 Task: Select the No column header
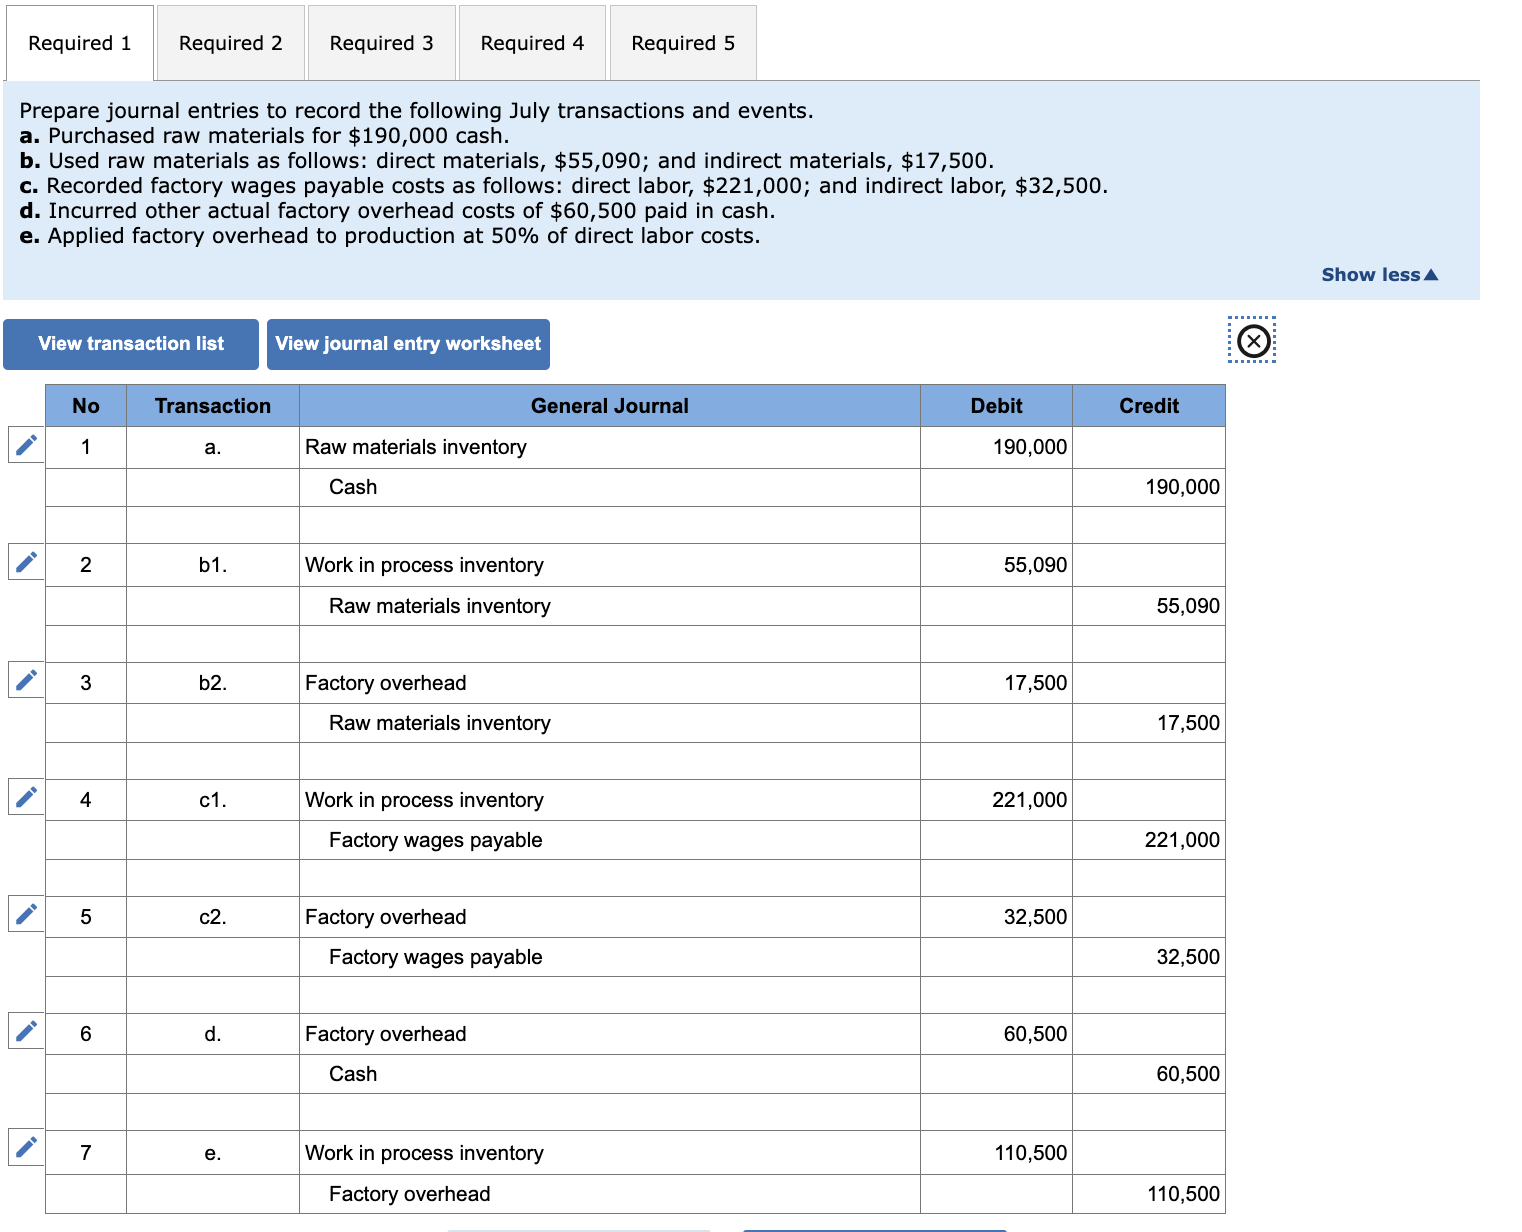point(86,406)
